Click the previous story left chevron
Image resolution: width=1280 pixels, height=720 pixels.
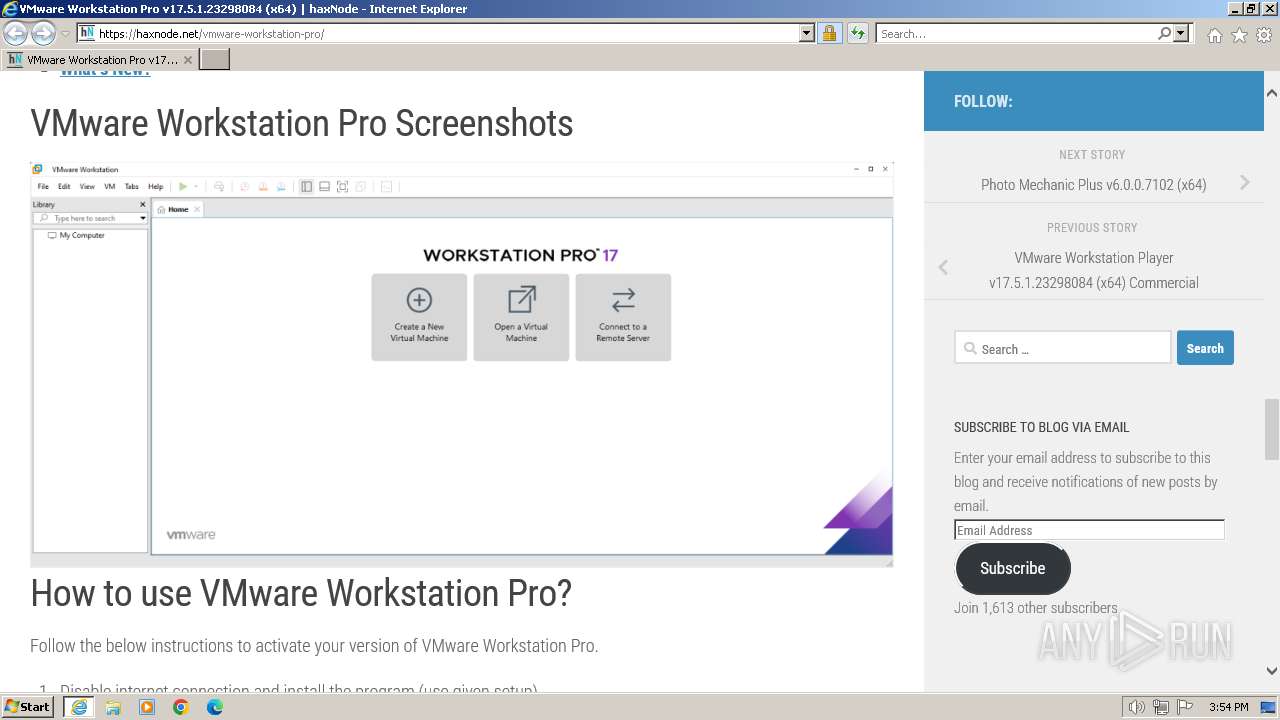coord(943,267)
